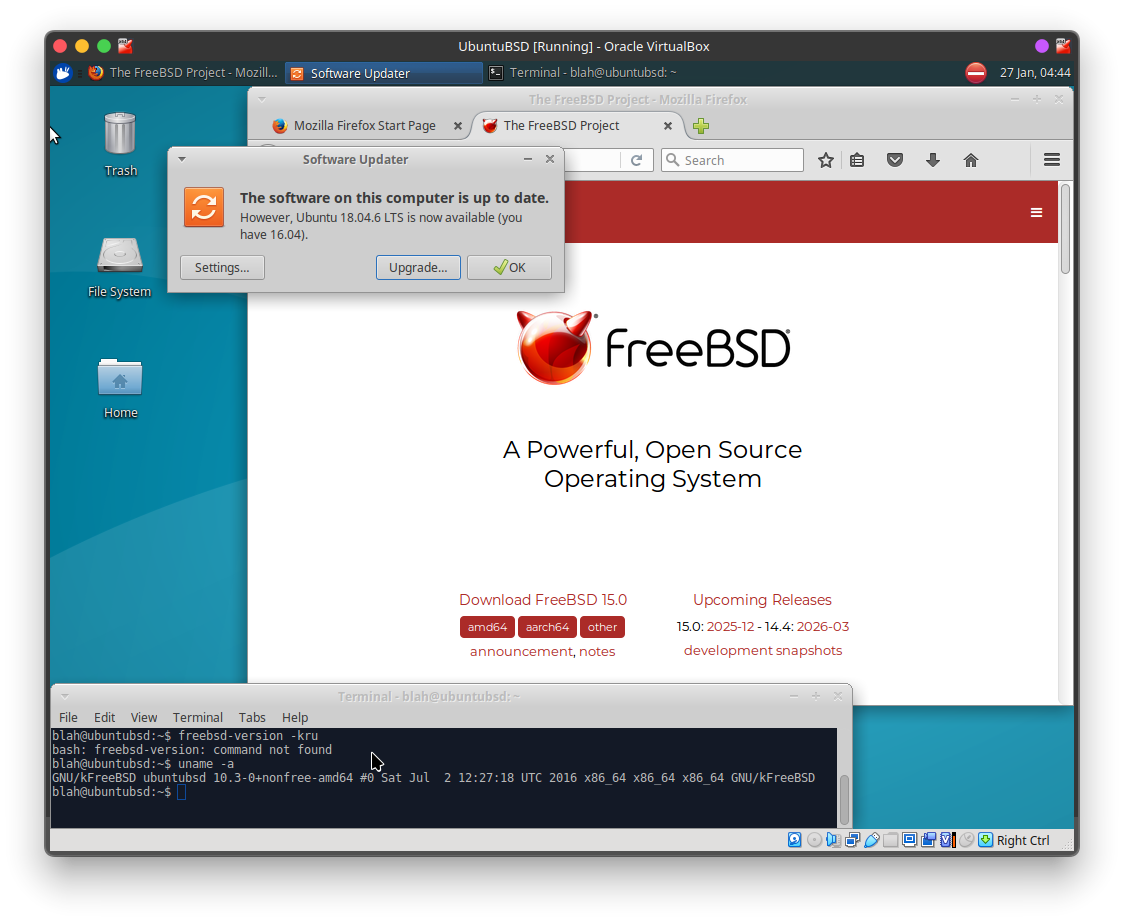Reload the page in Firefox
This screenshot has width=1124, height=922.
click(636, 160)
